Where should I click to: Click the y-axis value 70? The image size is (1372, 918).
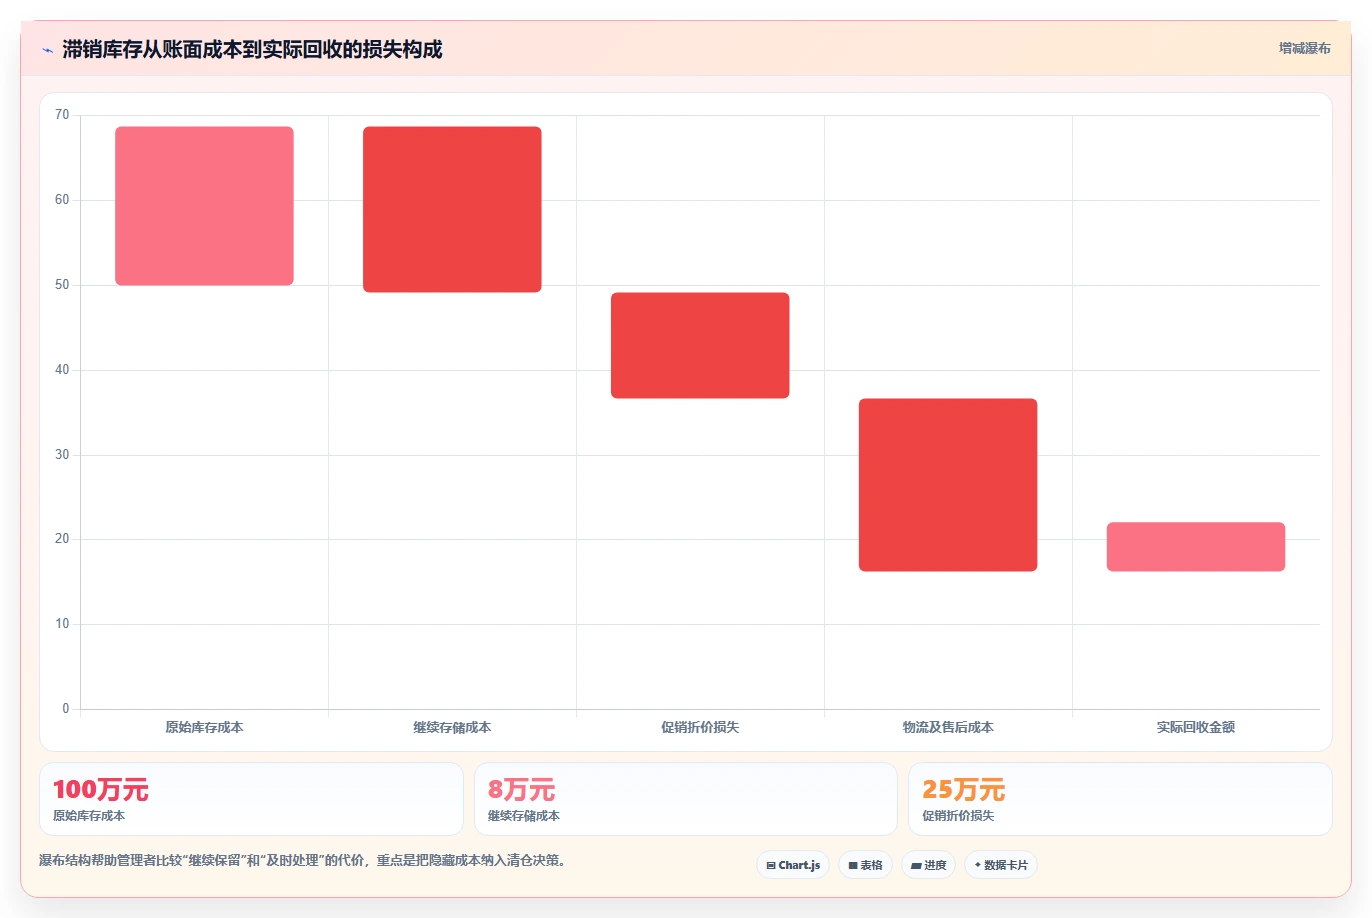click(x=62, y=115)
